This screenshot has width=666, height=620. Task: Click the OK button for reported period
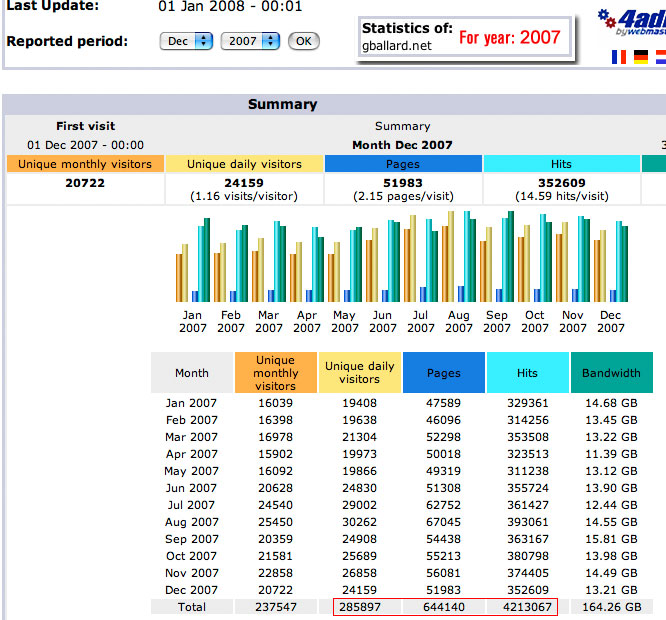304,41
